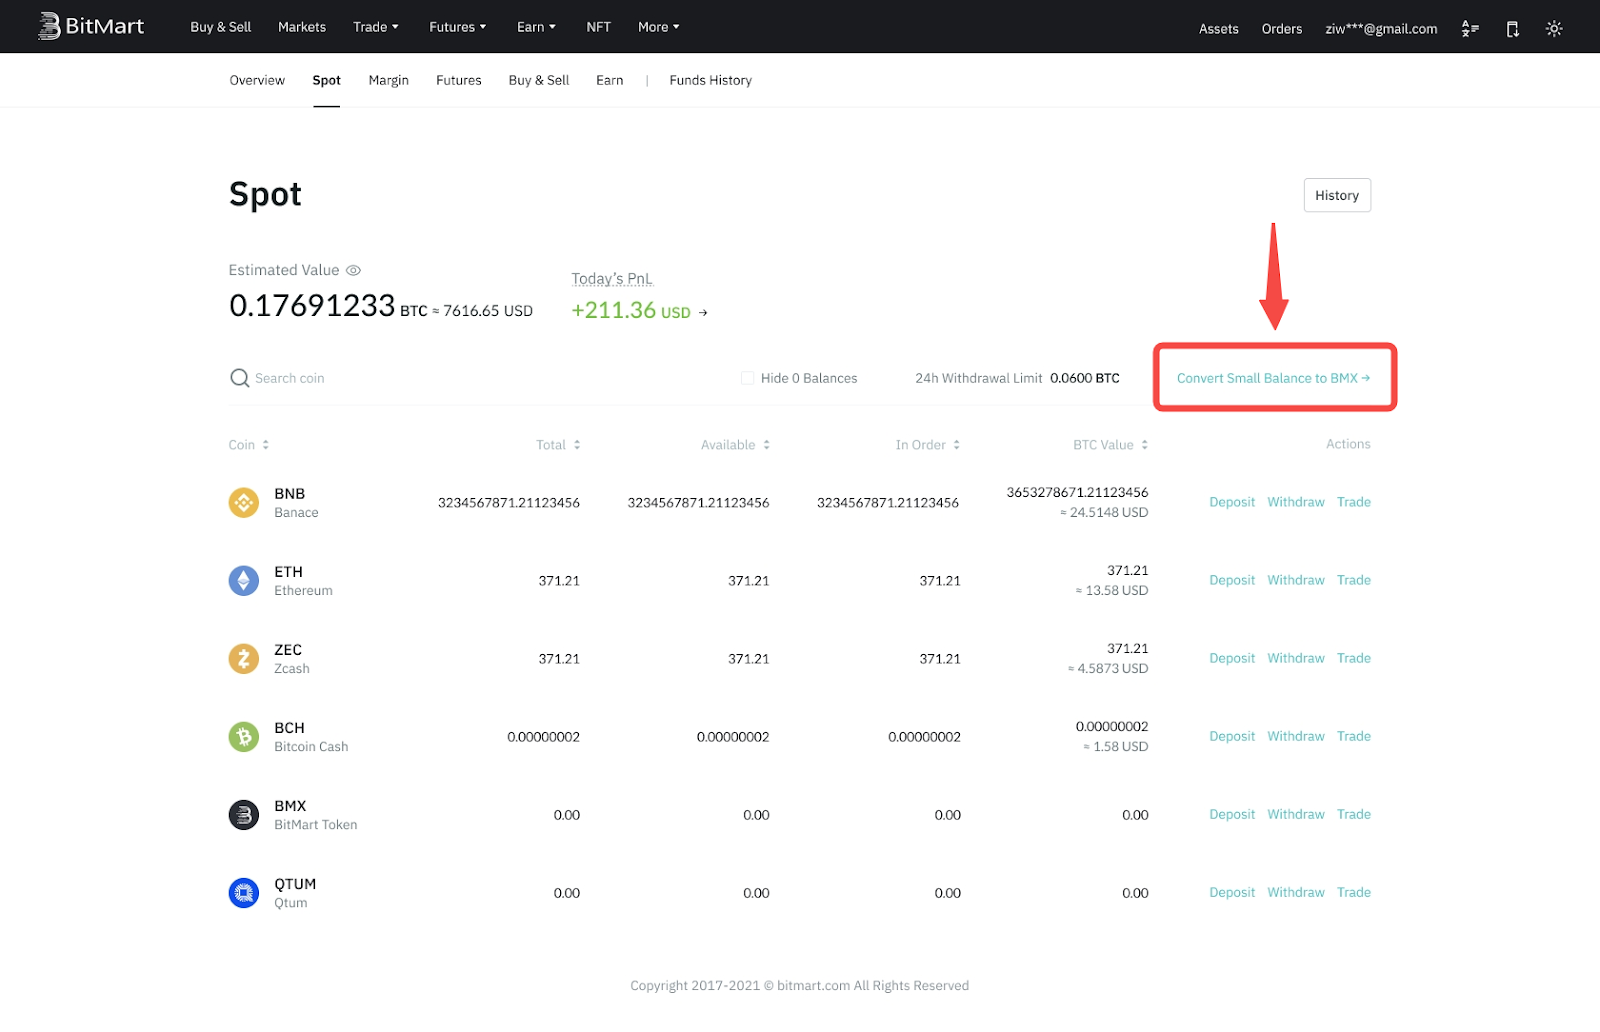Trade BMX
Screen dimensions: 1600x1032
1354,814
